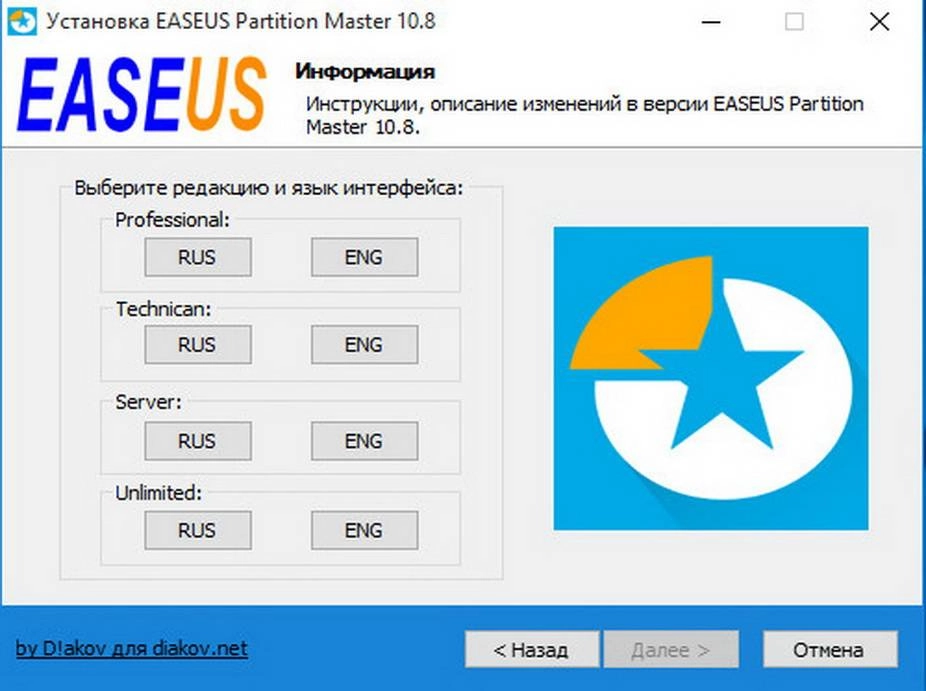926x691 pixels.
Task: Choose RUS under Professional edition
Action: pyautogui.click(x=198, y=257)
